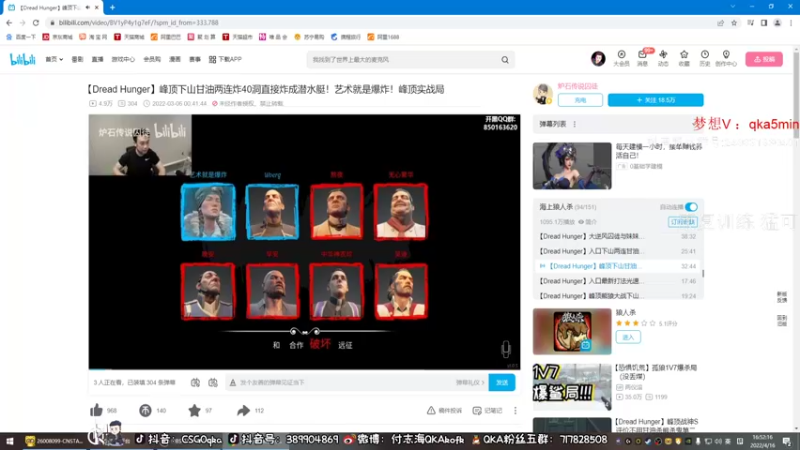800x450 pixels.
Task: Open the 收藏 favorites star icon
Action: click(684, 58)
